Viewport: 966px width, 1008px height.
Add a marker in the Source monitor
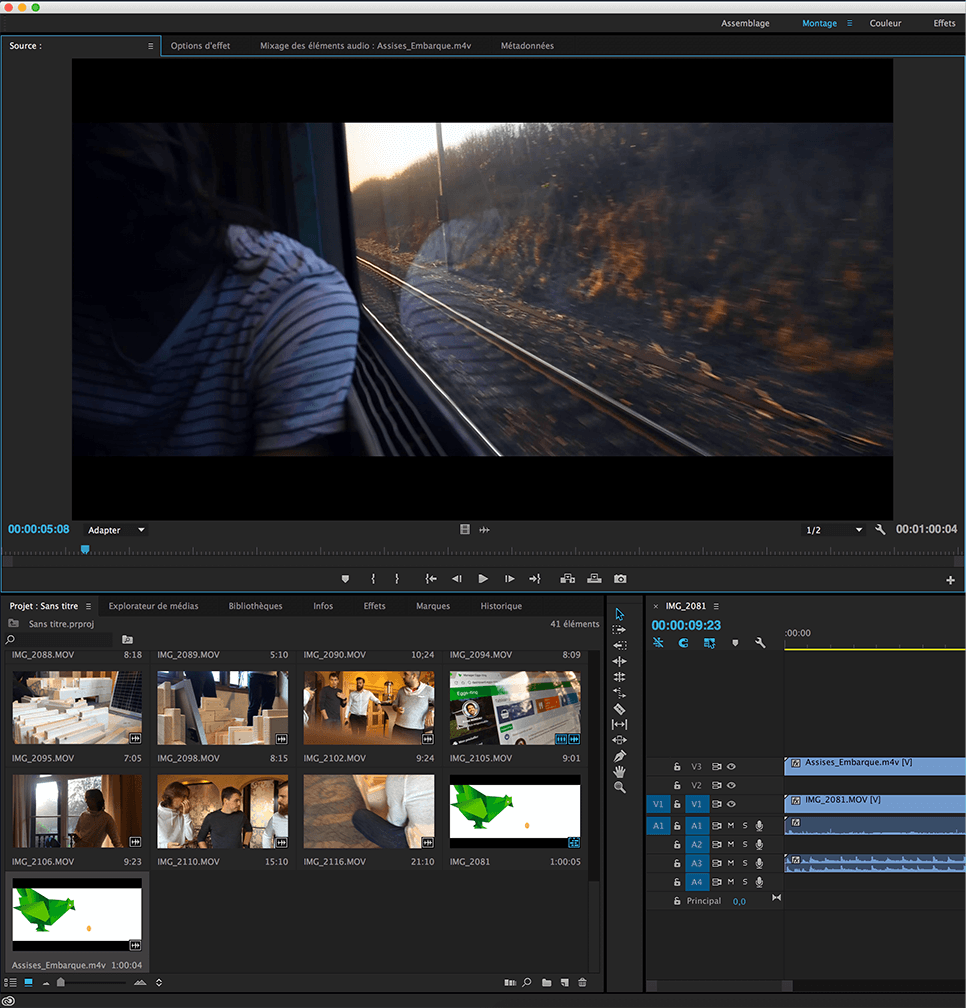345,579
